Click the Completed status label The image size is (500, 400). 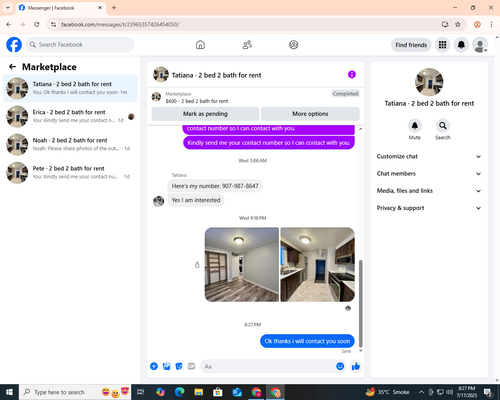(345, 94)
